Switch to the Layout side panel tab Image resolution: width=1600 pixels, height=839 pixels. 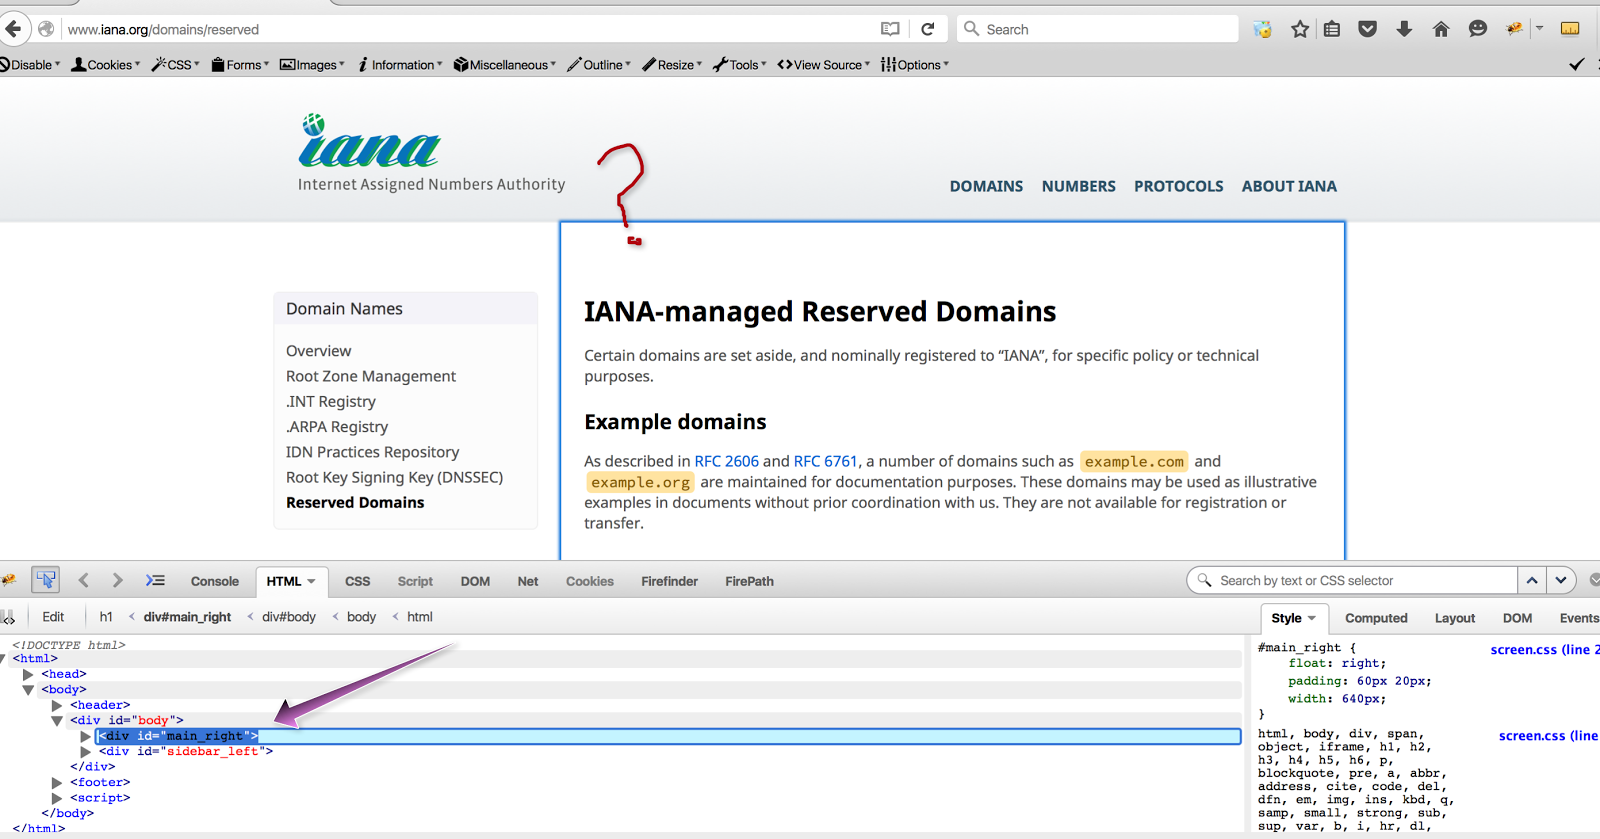pyautogui.click(x=1455, y=618)
